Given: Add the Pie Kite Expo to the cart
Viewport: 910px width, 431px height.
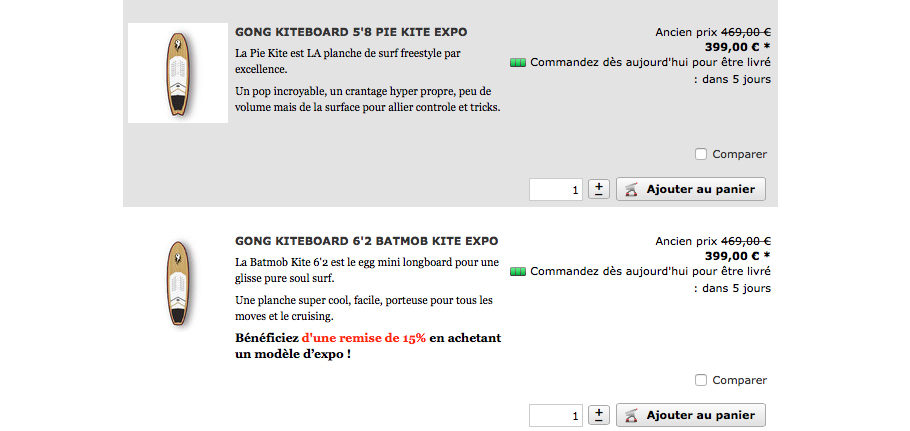Looking at the screenshot, I should pos(691,189).
